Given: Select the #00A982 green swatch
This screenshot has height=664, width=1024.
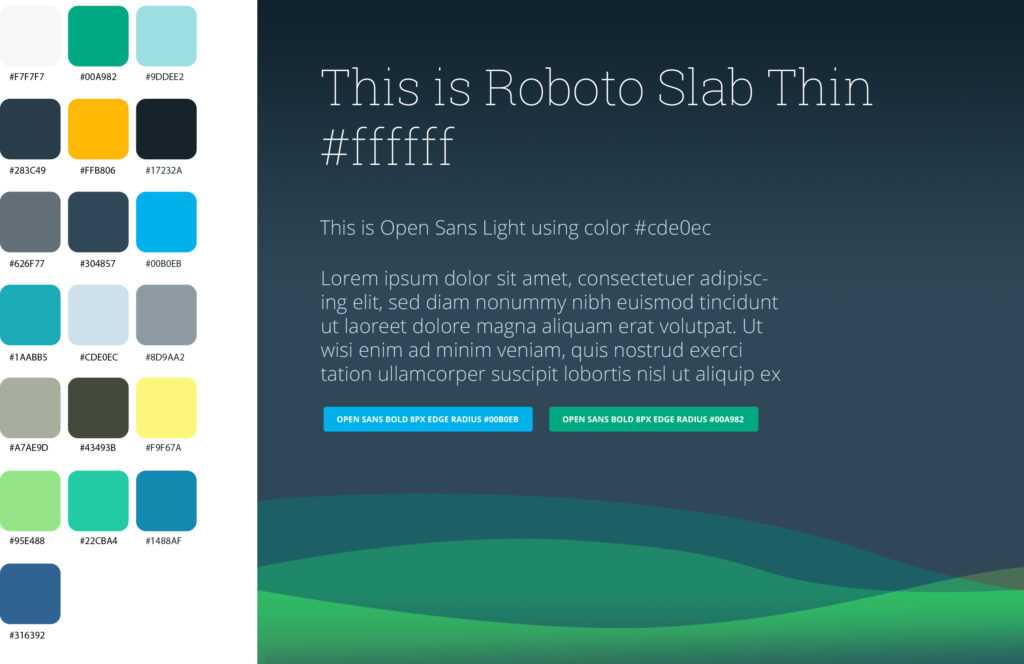Looking at the screenshot, I should coord(98,36).
